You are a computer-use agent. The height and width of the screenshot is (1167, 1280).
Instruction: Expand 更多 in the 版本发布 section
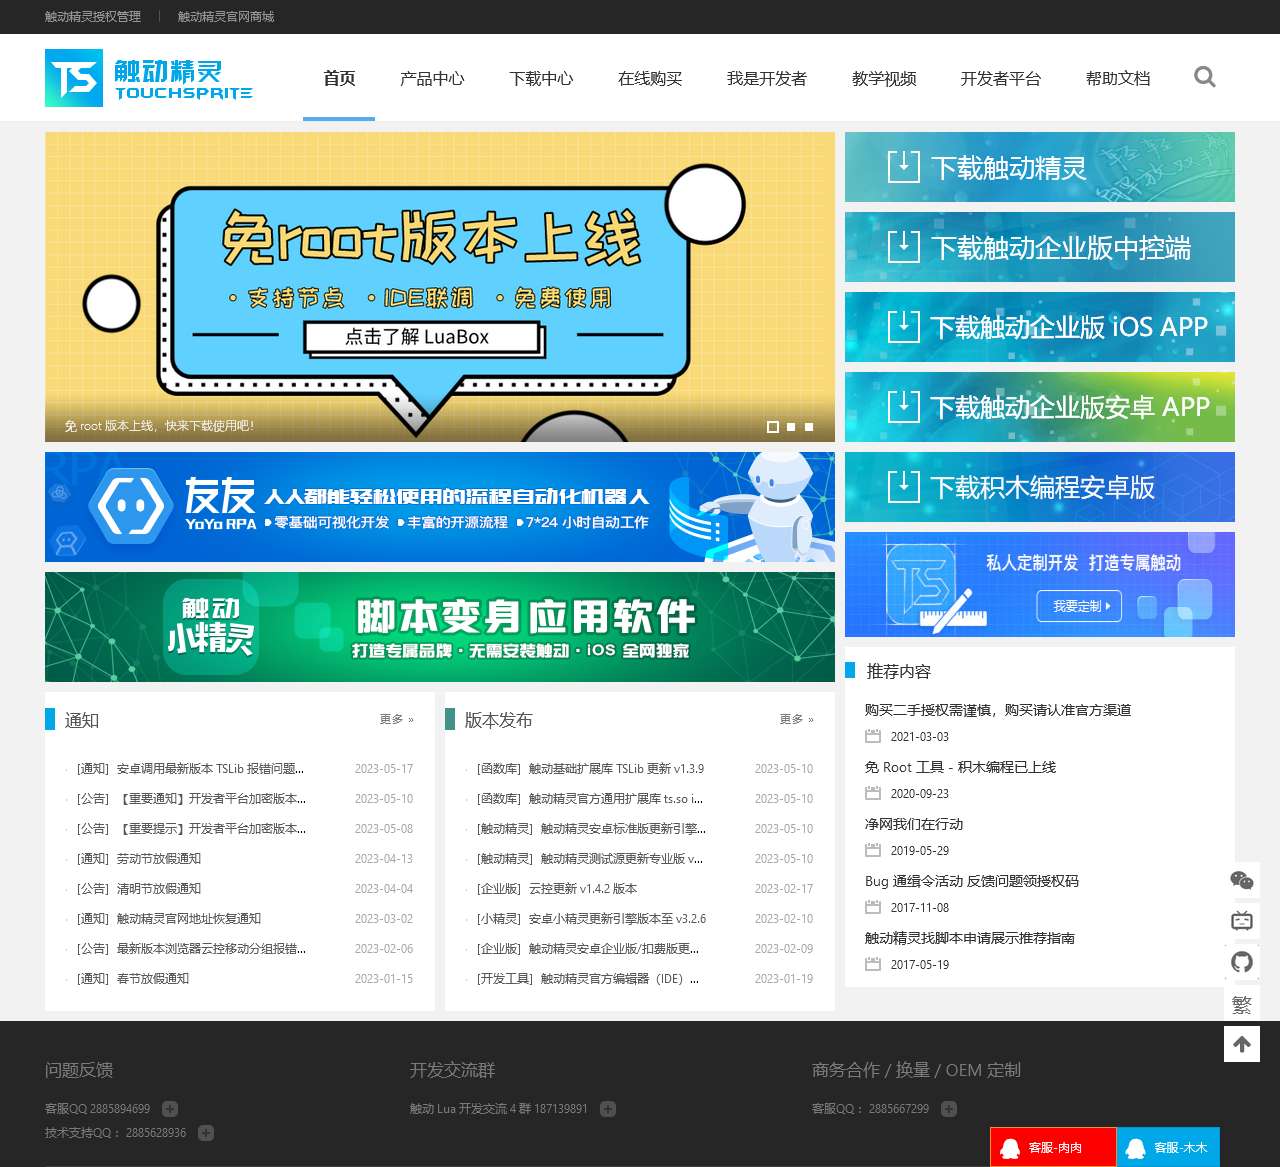click(x=796, y=719)
